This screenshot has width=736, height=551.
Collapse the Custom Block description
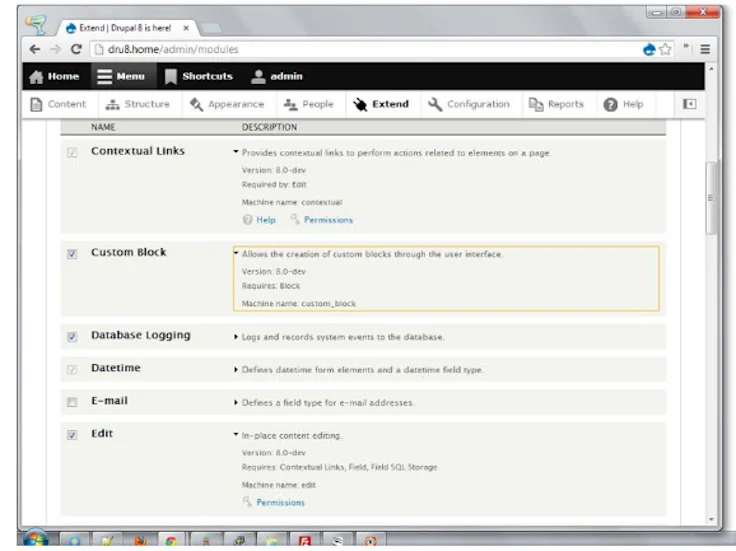pos(236,253)
